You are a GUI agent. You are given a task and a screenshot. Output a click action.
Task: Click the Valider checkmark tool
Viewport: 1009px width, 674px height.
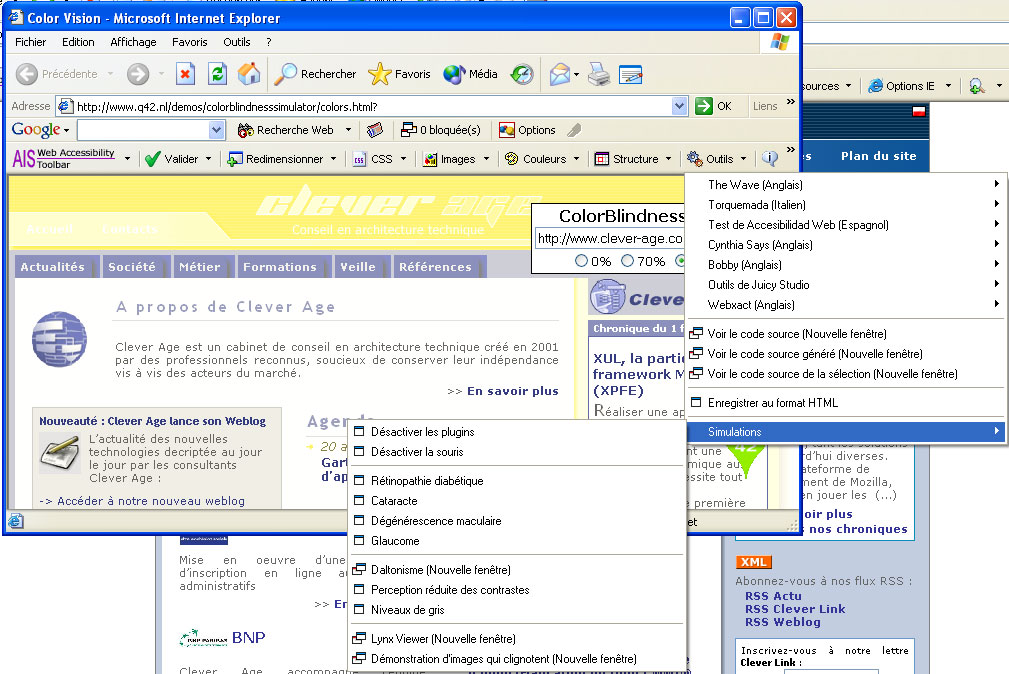(171, 159)
